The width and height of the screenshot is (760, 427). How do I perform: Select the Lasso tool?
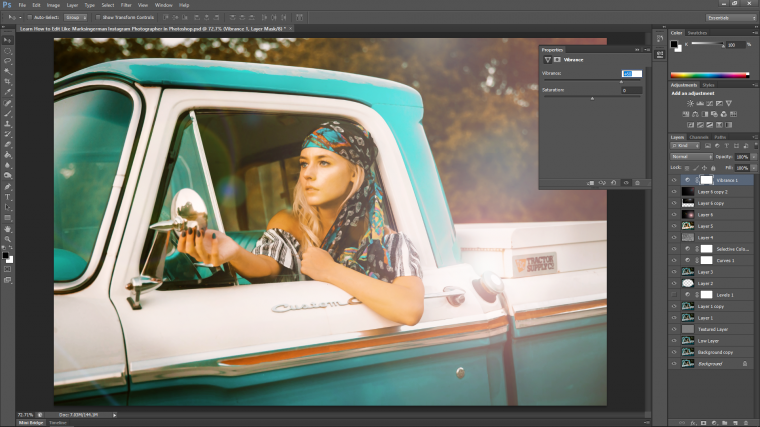[x=7, y=61]
